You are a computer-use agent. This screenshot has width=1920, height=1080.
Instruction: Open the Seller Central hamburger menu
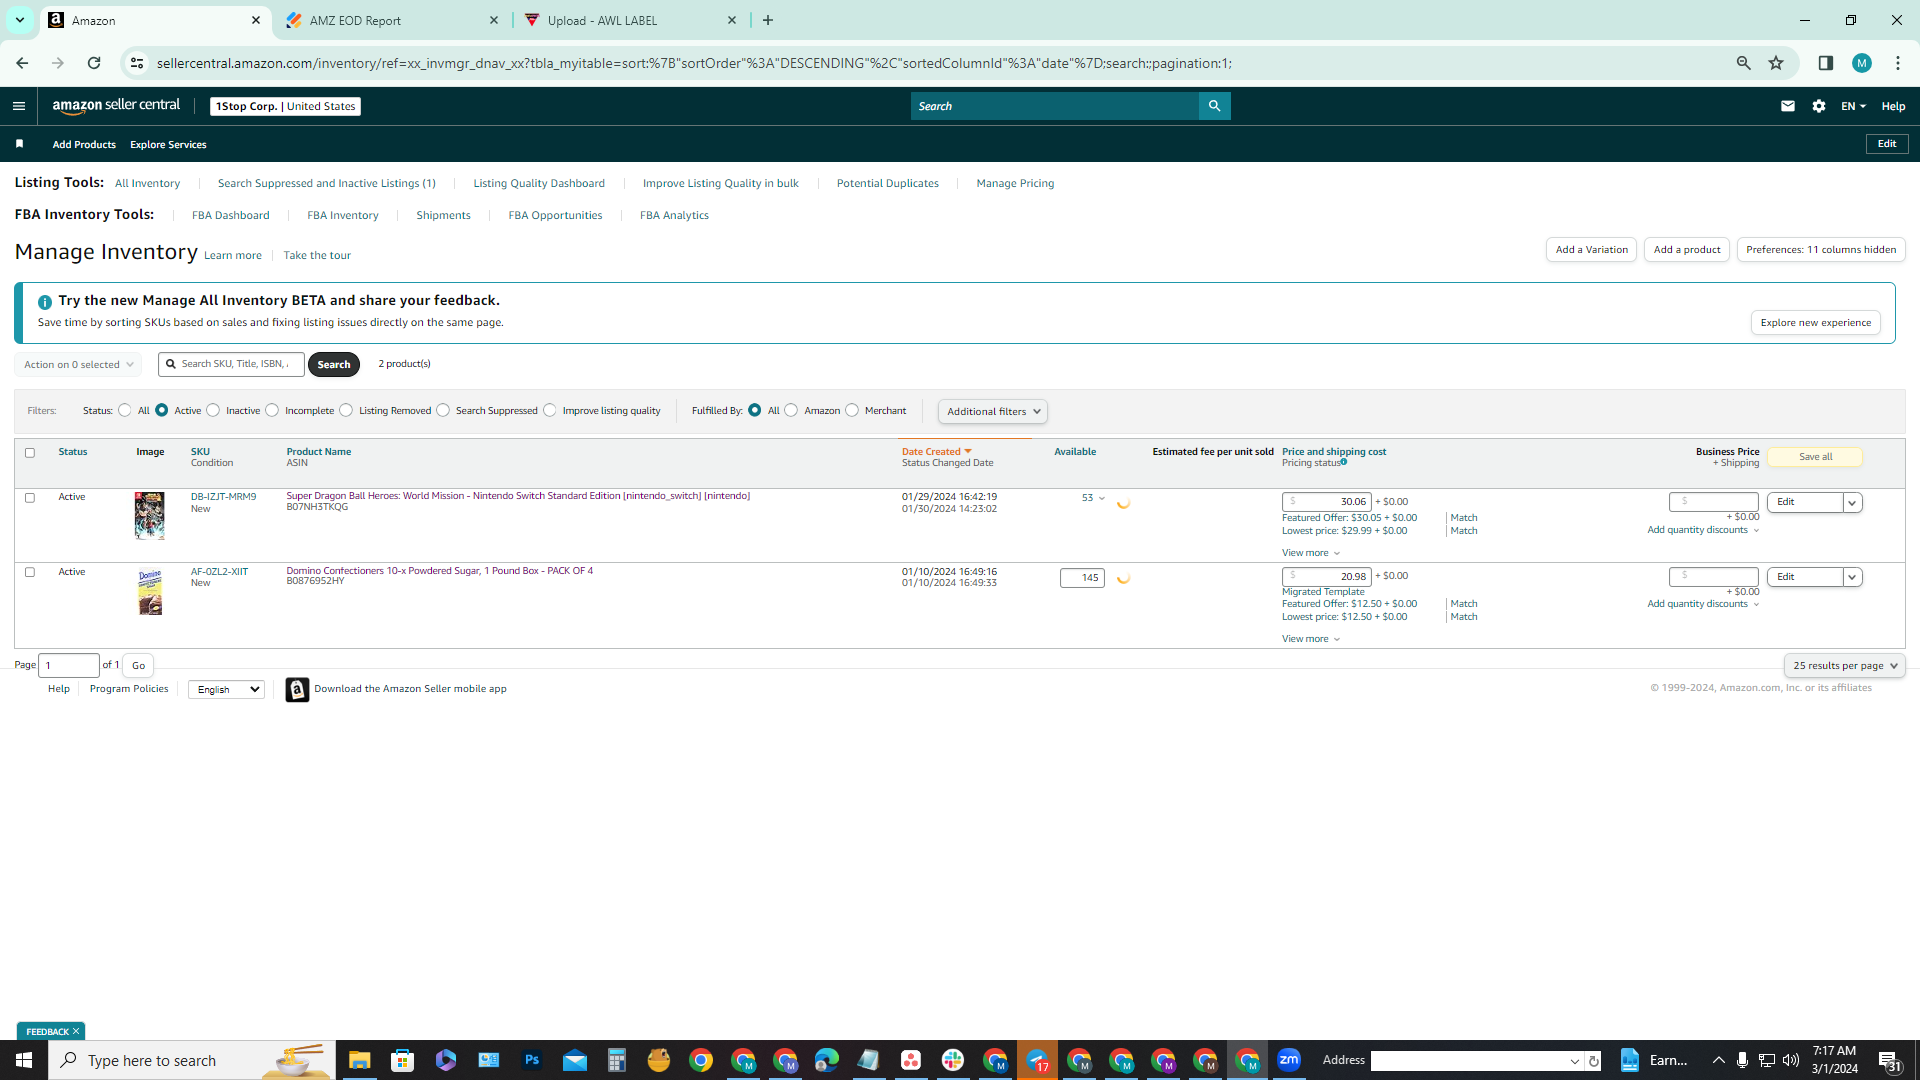point(19,106)
